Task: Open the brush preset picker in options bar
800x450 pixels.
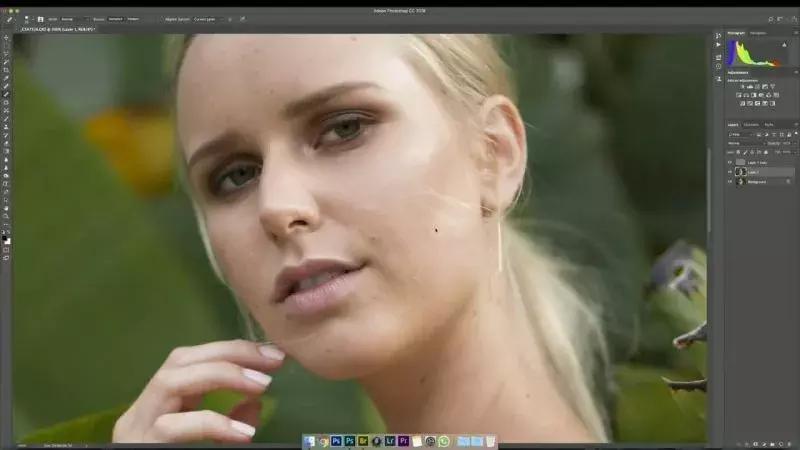Action: point(28,19)
